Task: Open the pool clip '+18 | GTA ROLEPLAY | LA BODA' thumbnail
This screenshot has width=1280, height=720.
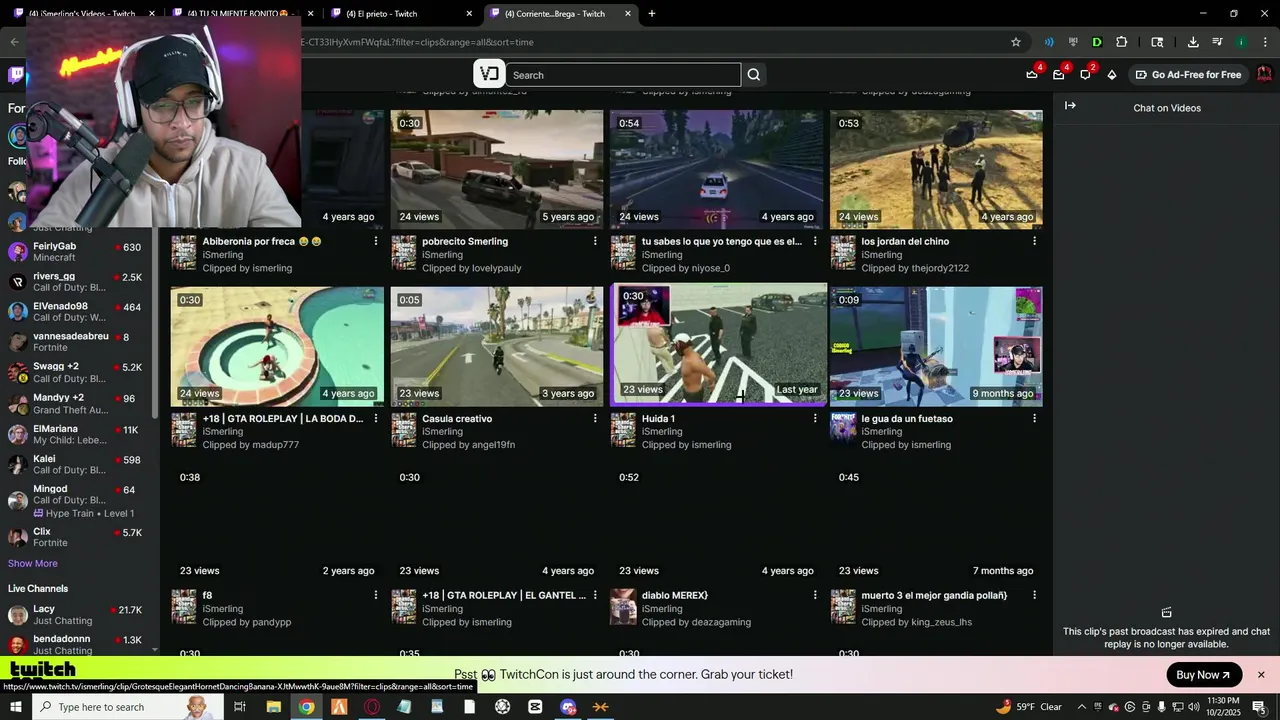Action: tap(277, 347)
